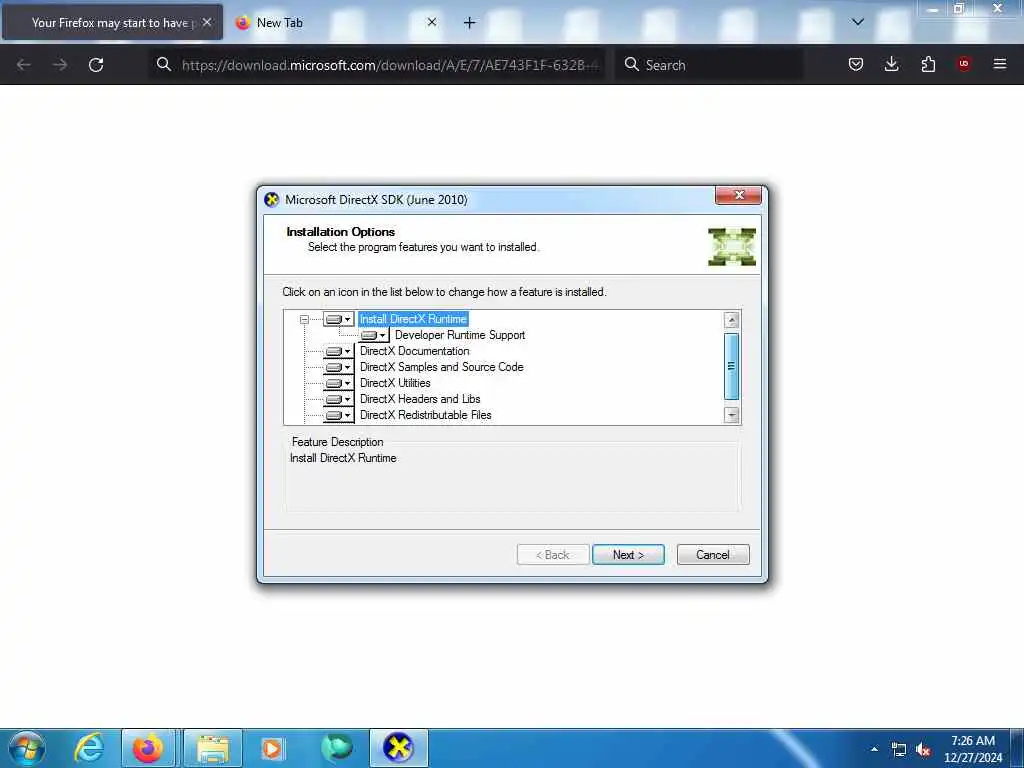
Task: Open the Firefox Extensions icon
Action: (x=928, y=64)
